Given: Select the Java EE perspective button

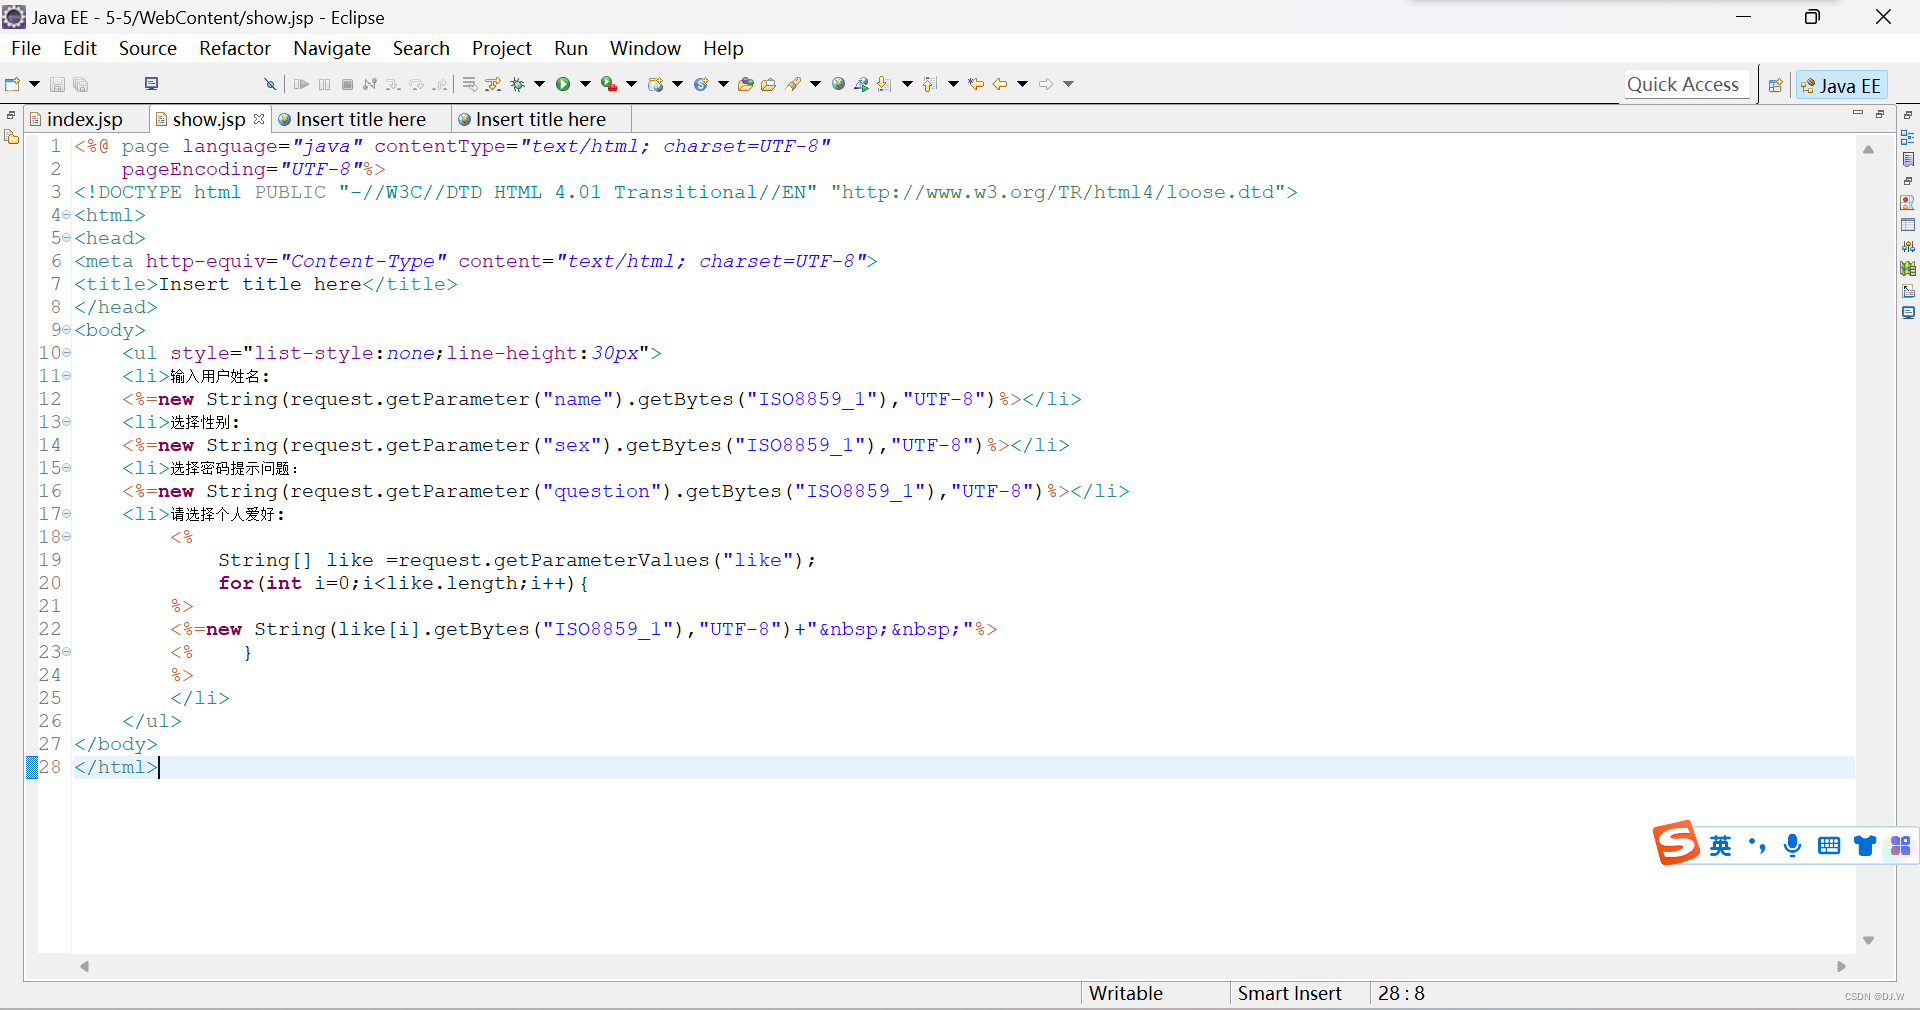Looking at the screenshot, I should coord(1841,85).
